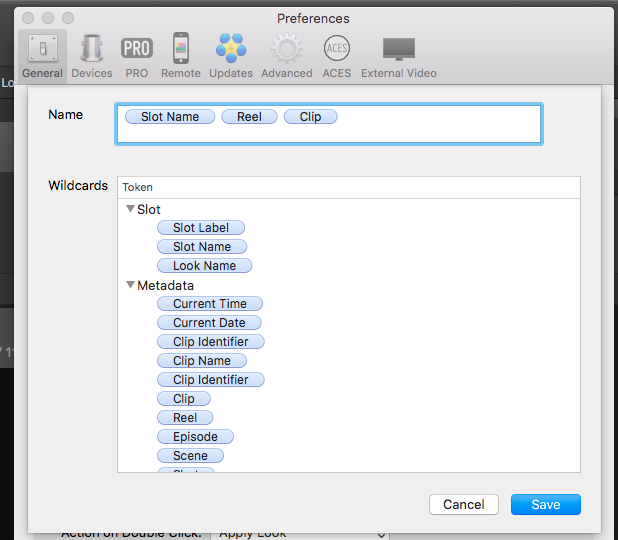Collapse the Metadata wildcard group
The height and width of the screenshot is (540, 618).
tap(130, 285)
